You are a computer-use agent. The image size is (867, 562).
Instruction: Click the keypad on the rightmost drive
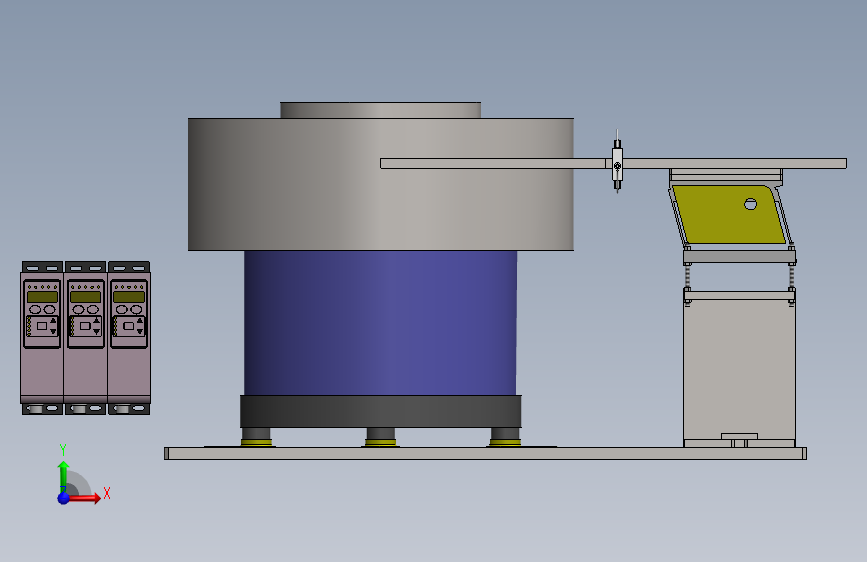click(129, 326)
